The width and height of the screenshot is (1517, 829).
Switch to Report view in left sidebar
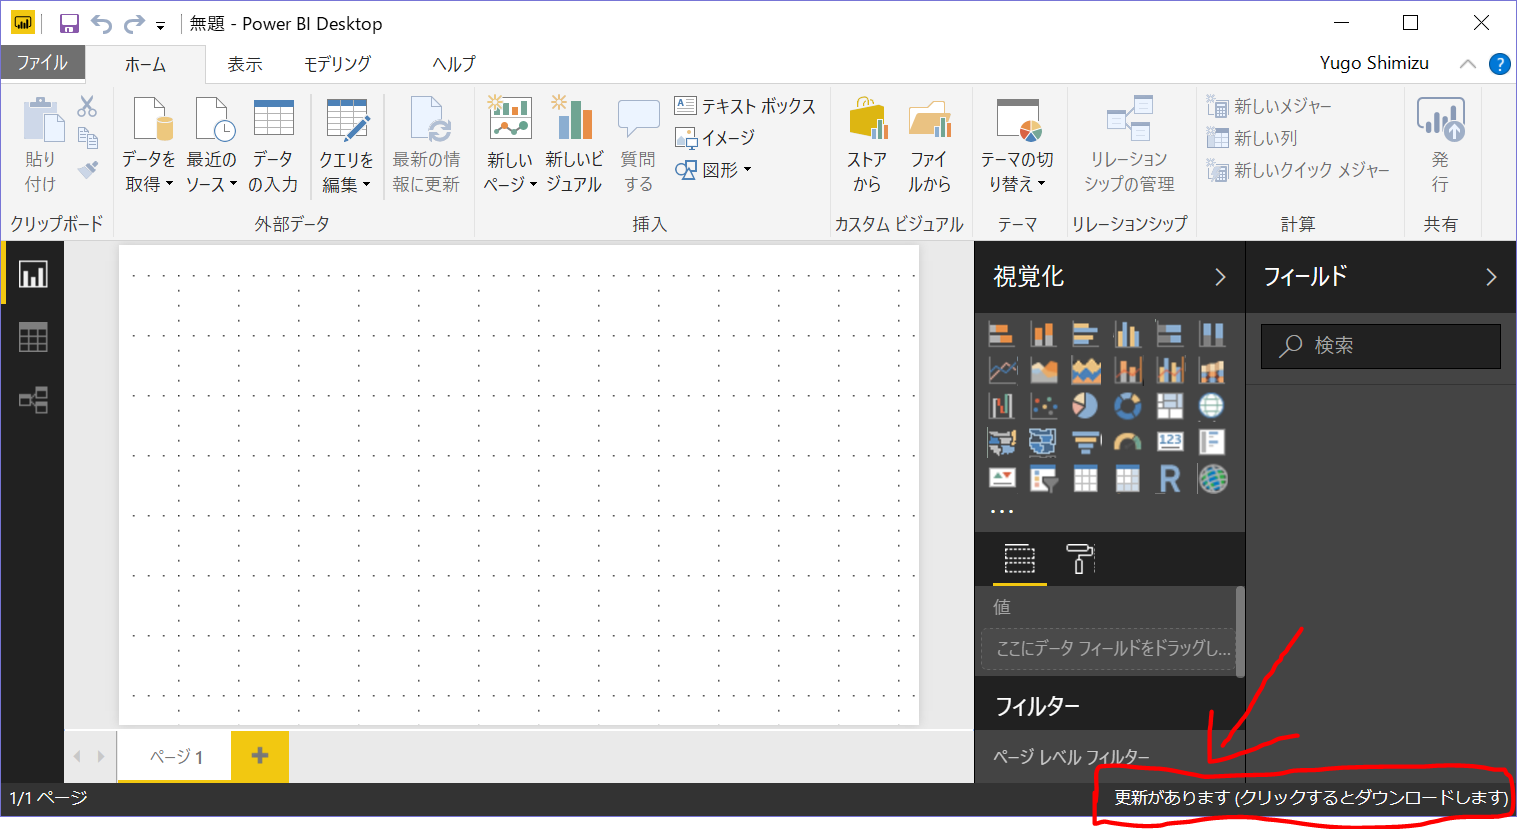pyautogui.click(x=33, y=275)
